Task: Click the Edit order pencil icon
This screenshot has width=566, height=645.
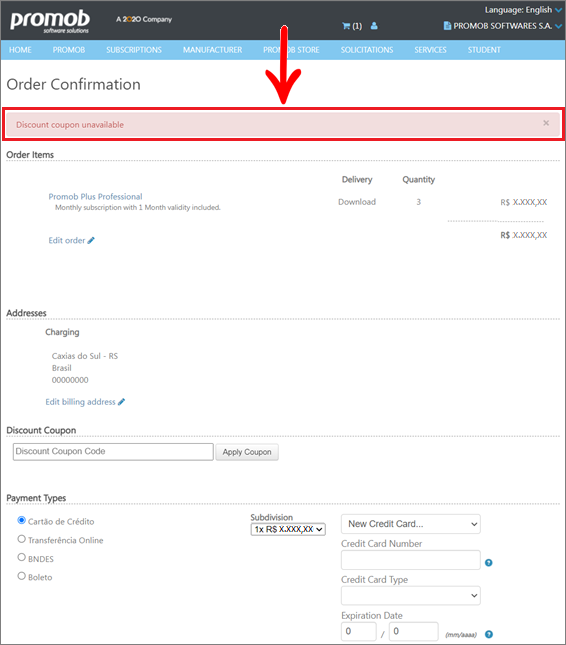Action: point(91,241)
